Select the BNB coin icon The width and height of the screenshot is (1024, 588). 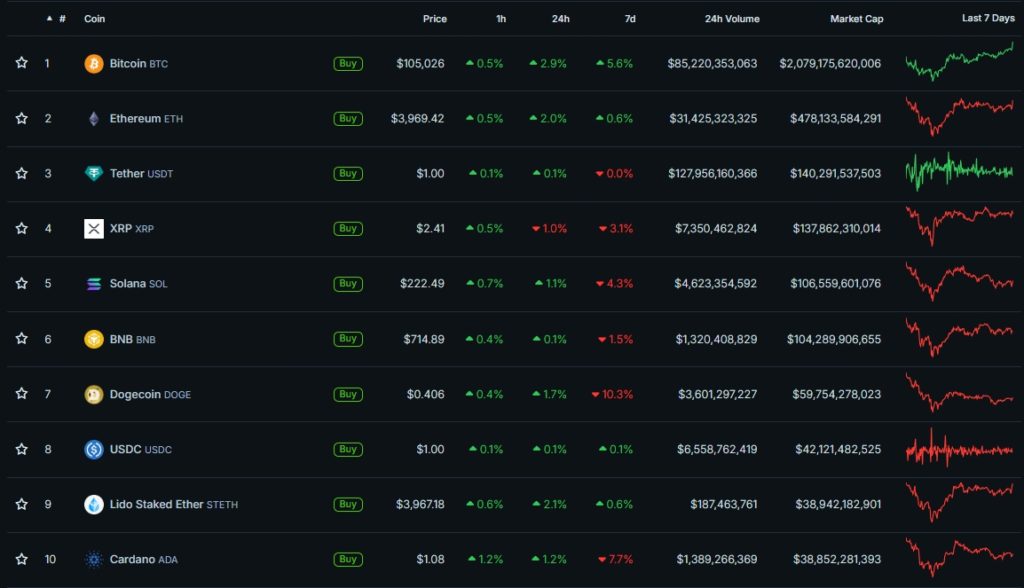tap(93, 338)
